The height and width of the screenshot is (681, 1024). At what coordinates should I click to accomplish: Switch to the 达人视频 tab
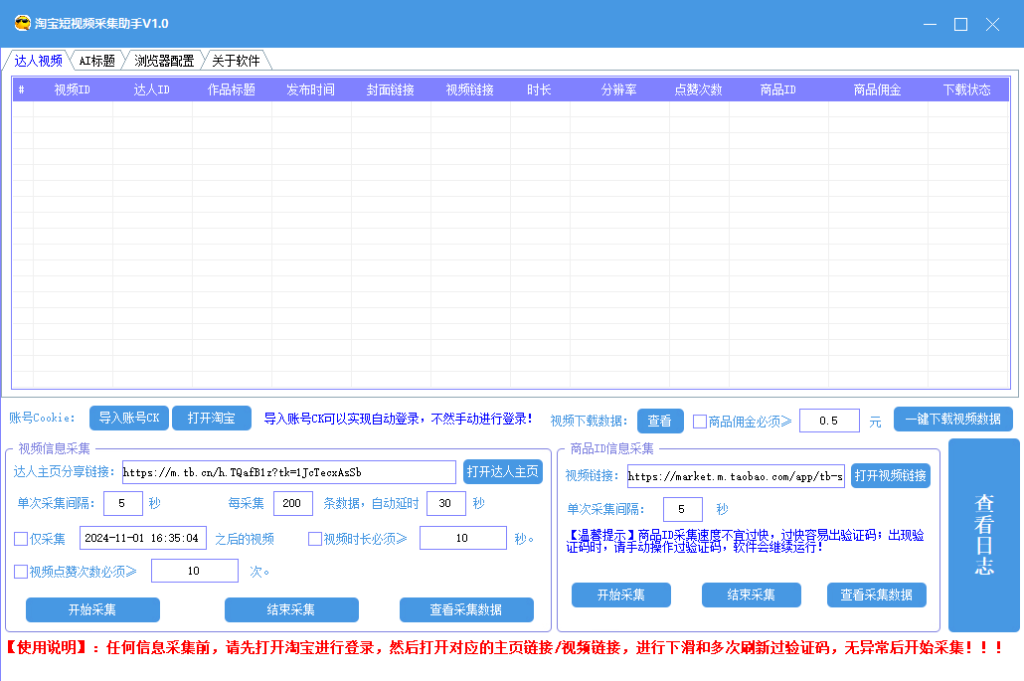coord(38,61)
